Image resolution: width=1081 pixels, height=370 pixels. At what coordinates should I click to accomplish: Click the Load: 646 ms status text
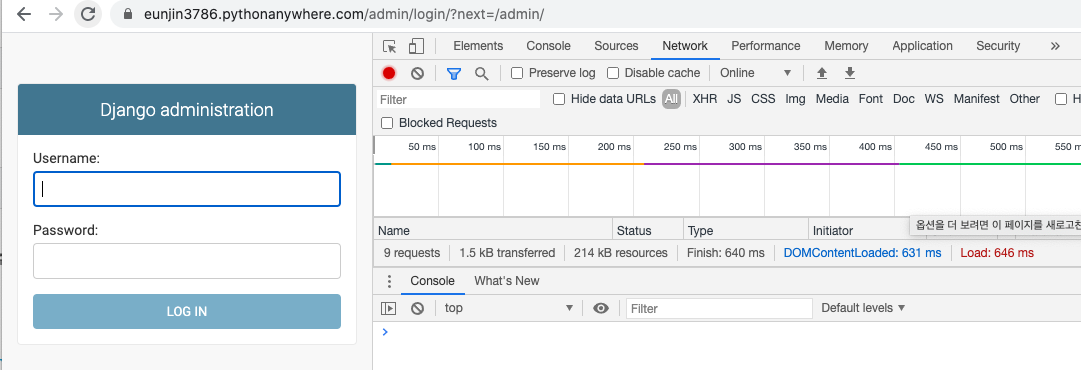pos(997,253)
